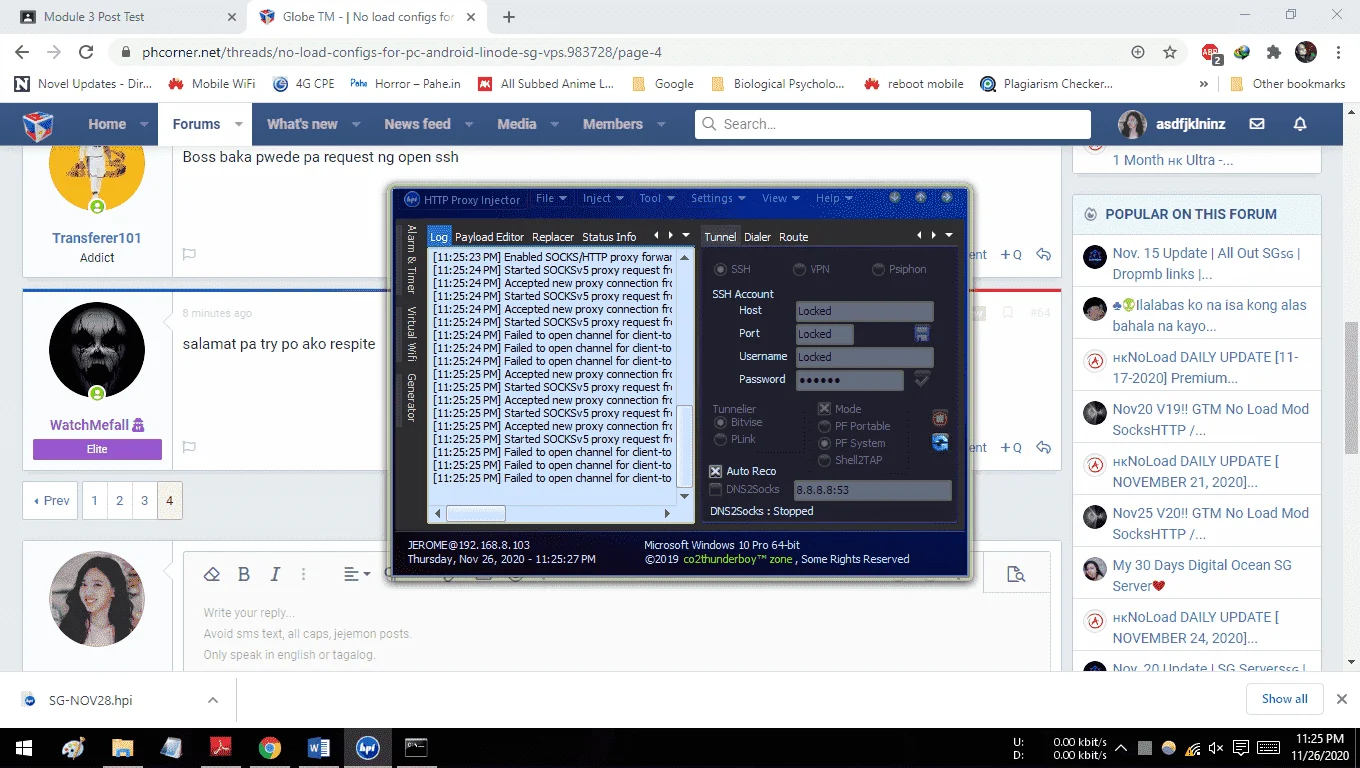The width and height of the screenshot is (1360, 768).
Task: Click the Prev page button
Action: point(51,501)
